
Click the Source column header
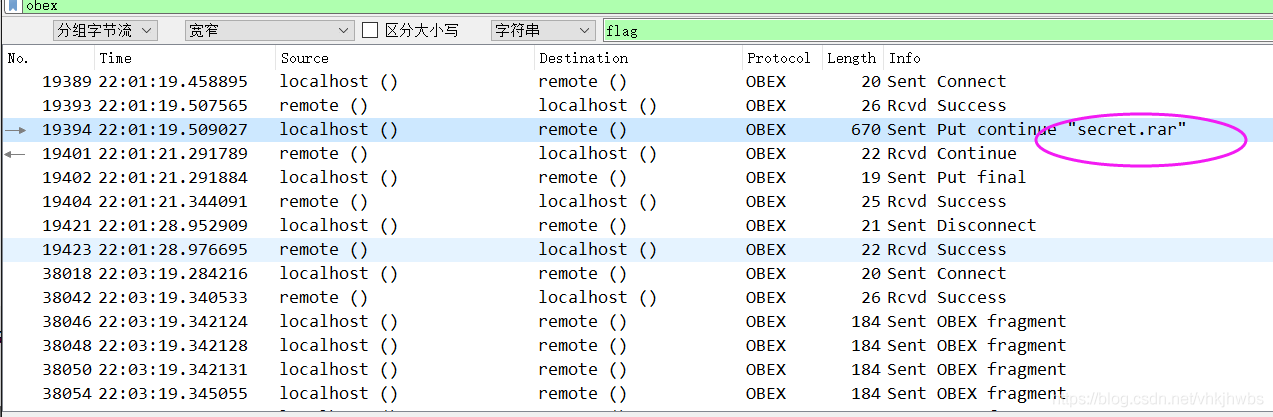(404, 58)
